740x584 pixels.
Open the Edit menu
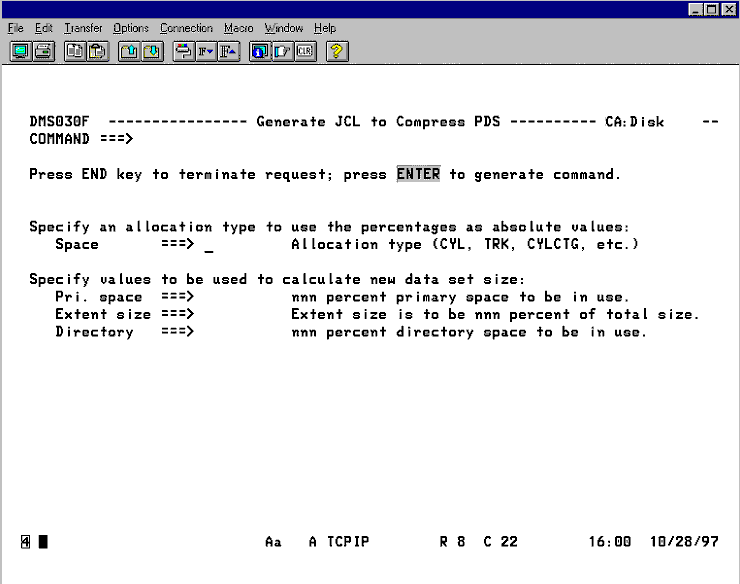43,28
